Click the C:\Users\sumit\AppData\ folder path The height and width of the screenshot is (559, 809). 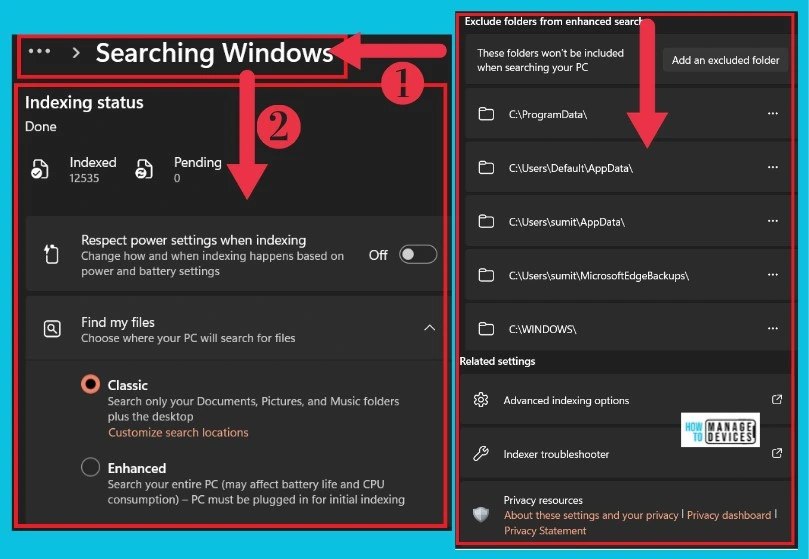pos(567,222)
